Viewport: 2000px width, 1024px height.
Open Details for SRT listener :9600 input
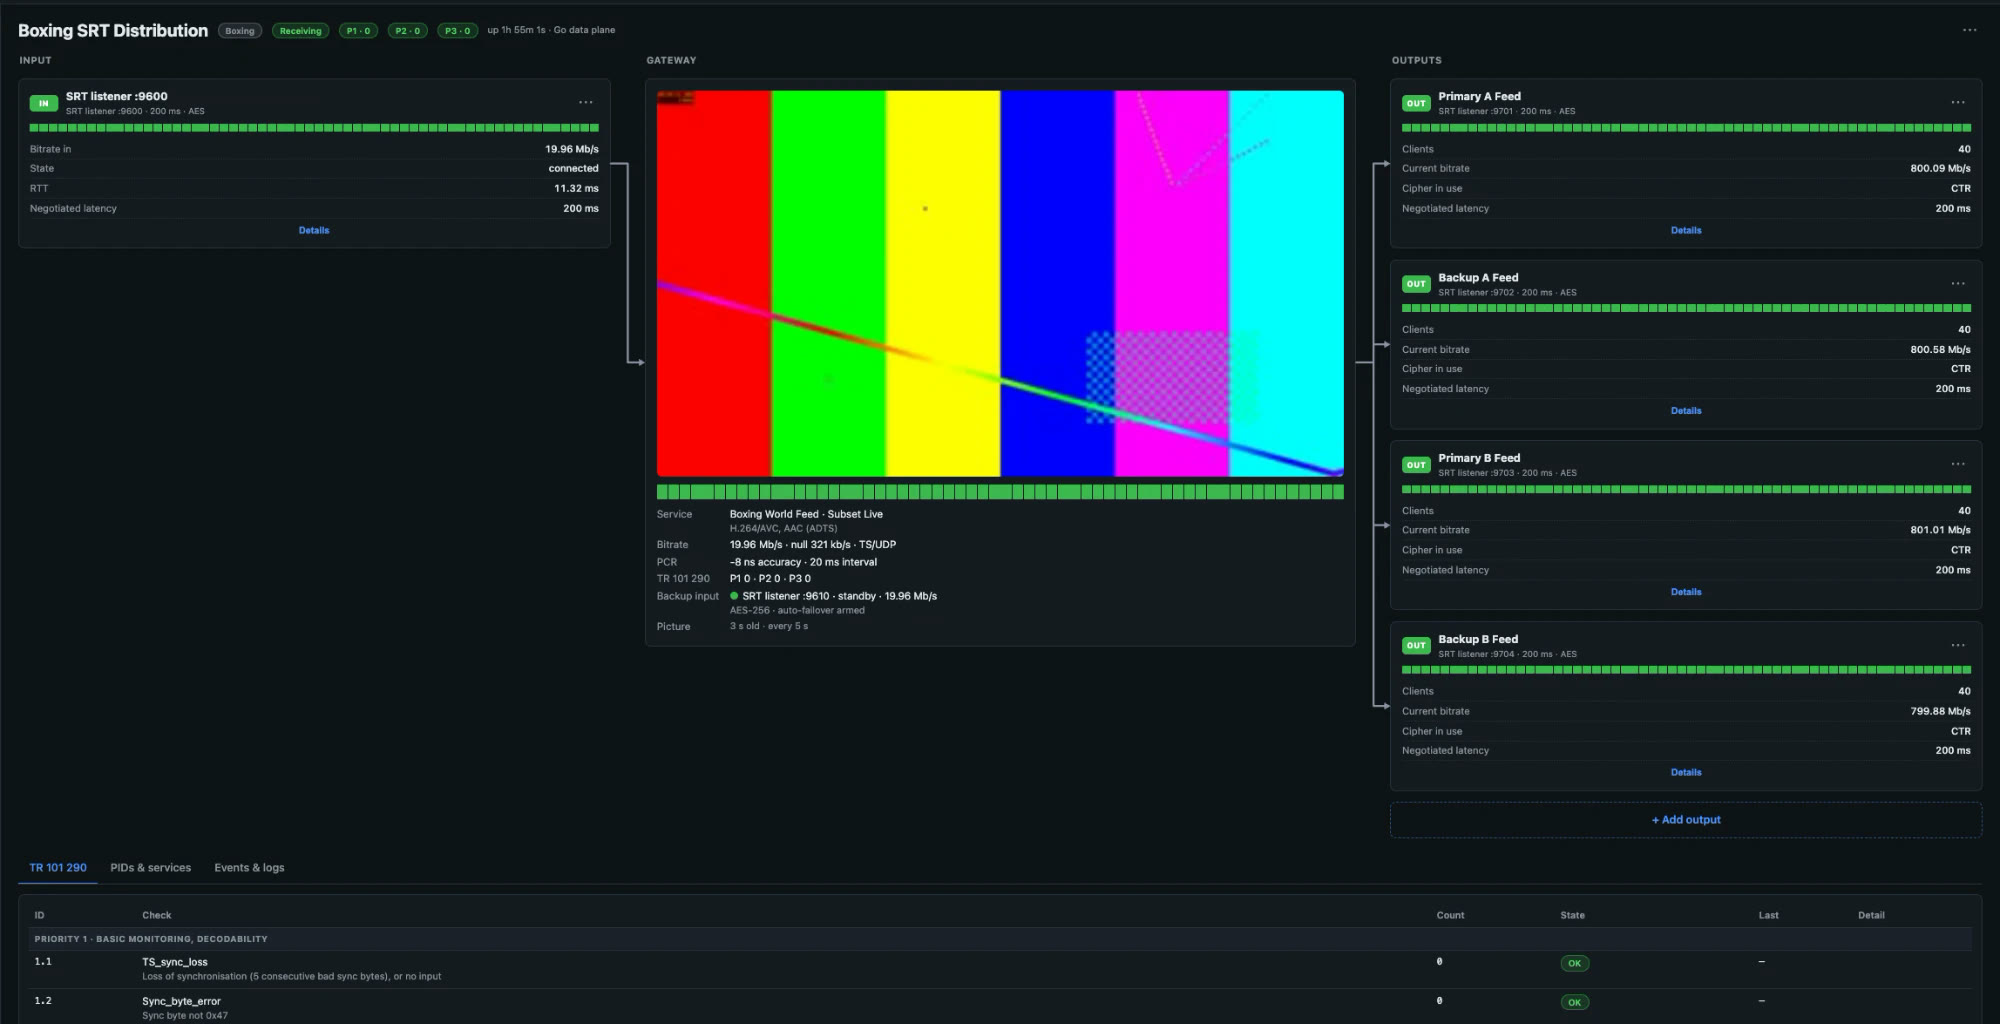[x=314, y=230]
